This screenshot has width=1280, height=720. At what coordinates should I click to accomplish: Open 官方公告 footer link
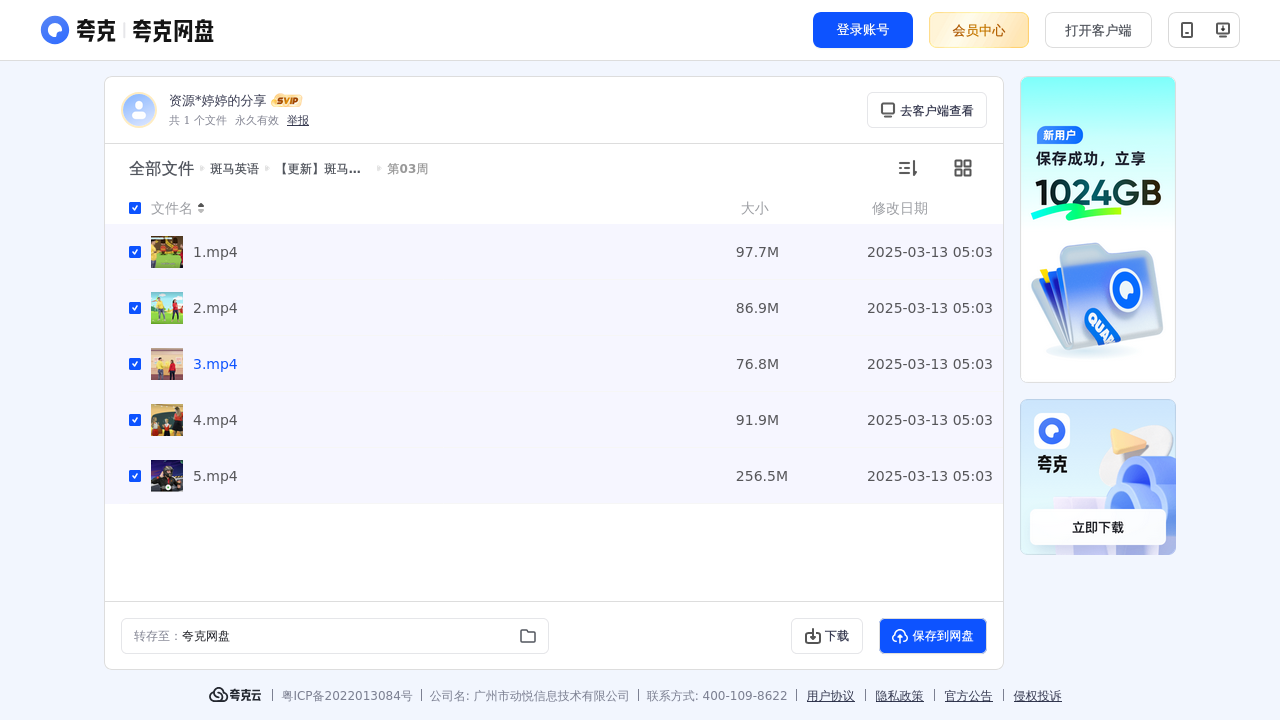(969, 696)
